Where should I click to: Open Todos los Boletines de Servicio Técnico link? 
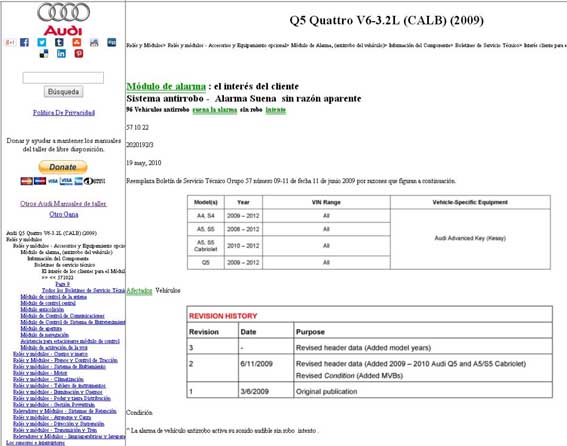pyautogui.click(x=84, y=290)
